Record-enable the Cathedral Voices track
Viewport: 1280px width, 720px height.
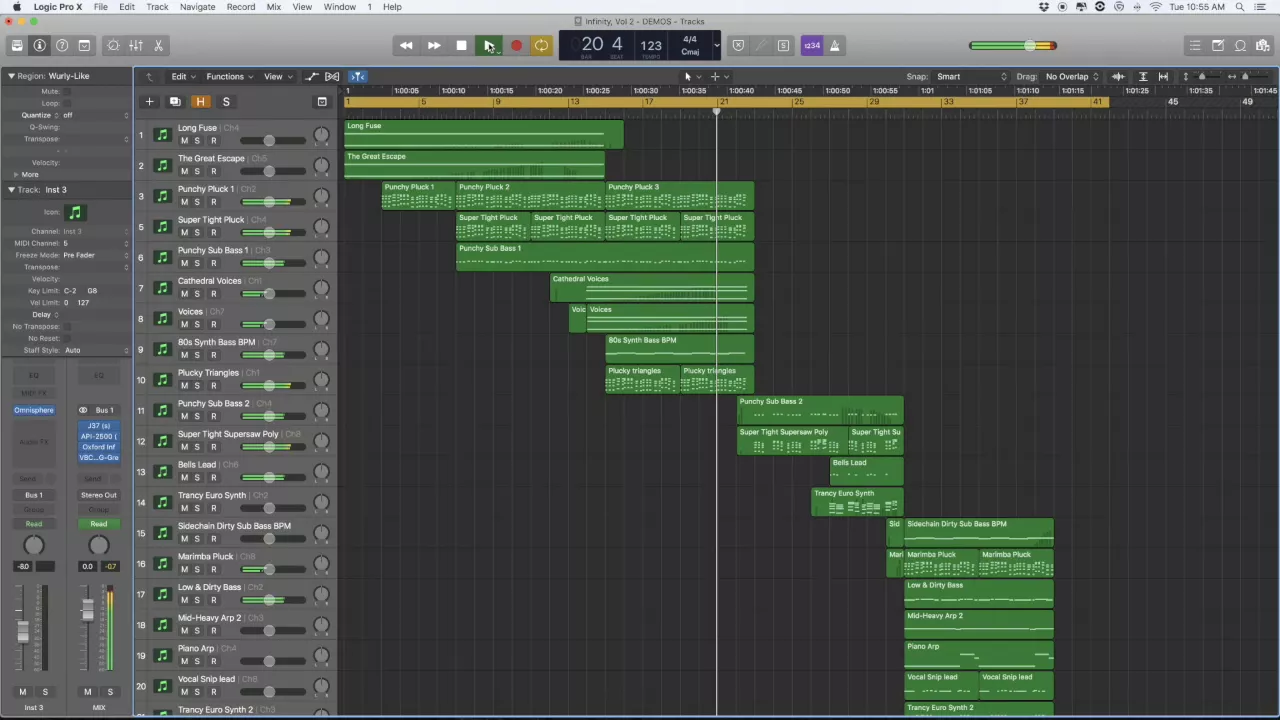(x=213, y=294)
